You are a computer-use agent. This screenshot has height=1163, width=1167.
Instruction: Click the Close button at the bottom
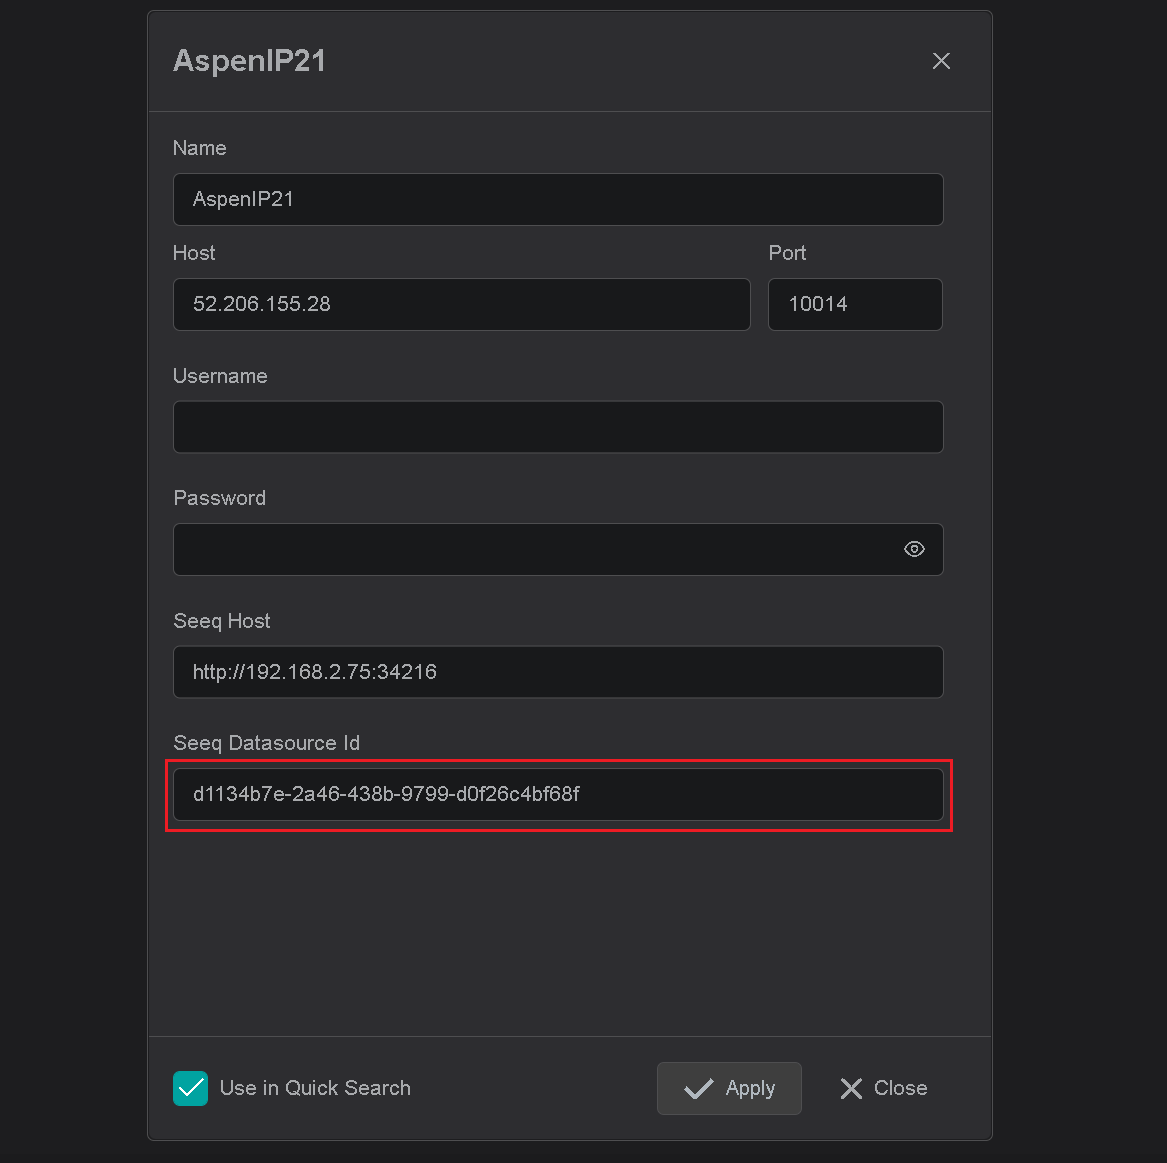pos(883,1088)
